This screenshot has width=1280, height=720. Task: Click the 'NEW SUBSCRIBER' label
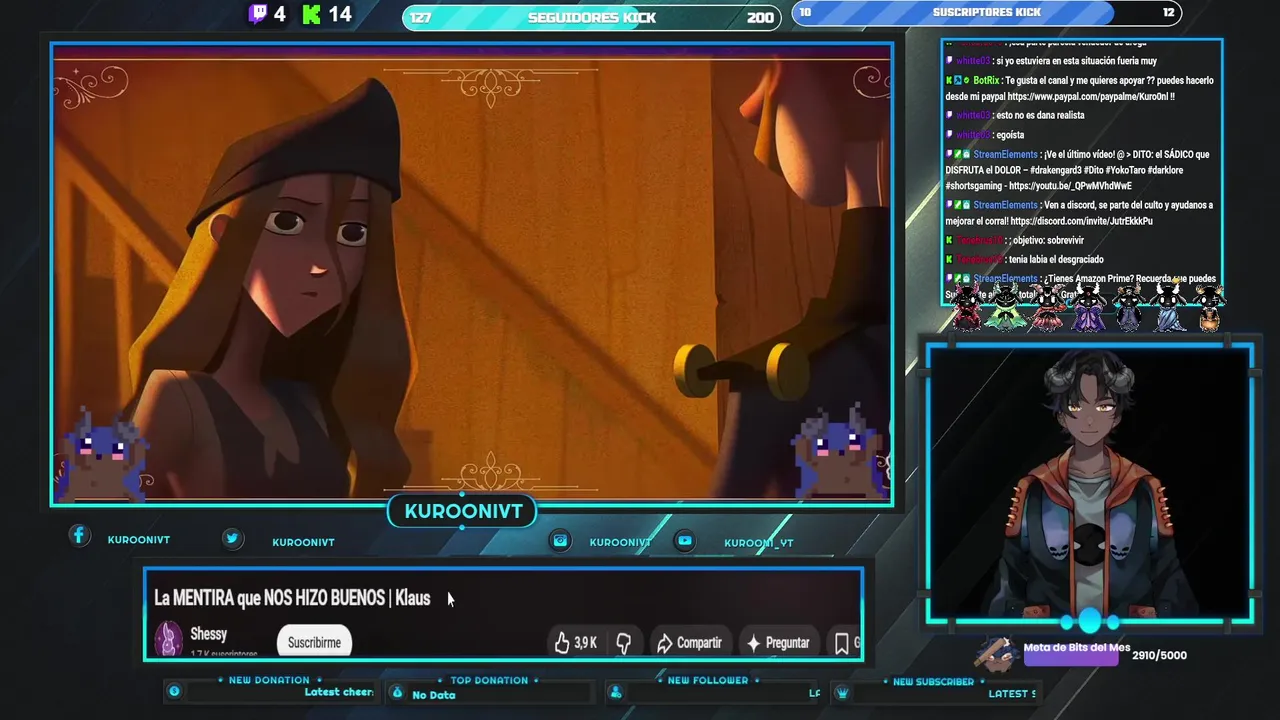933,681
